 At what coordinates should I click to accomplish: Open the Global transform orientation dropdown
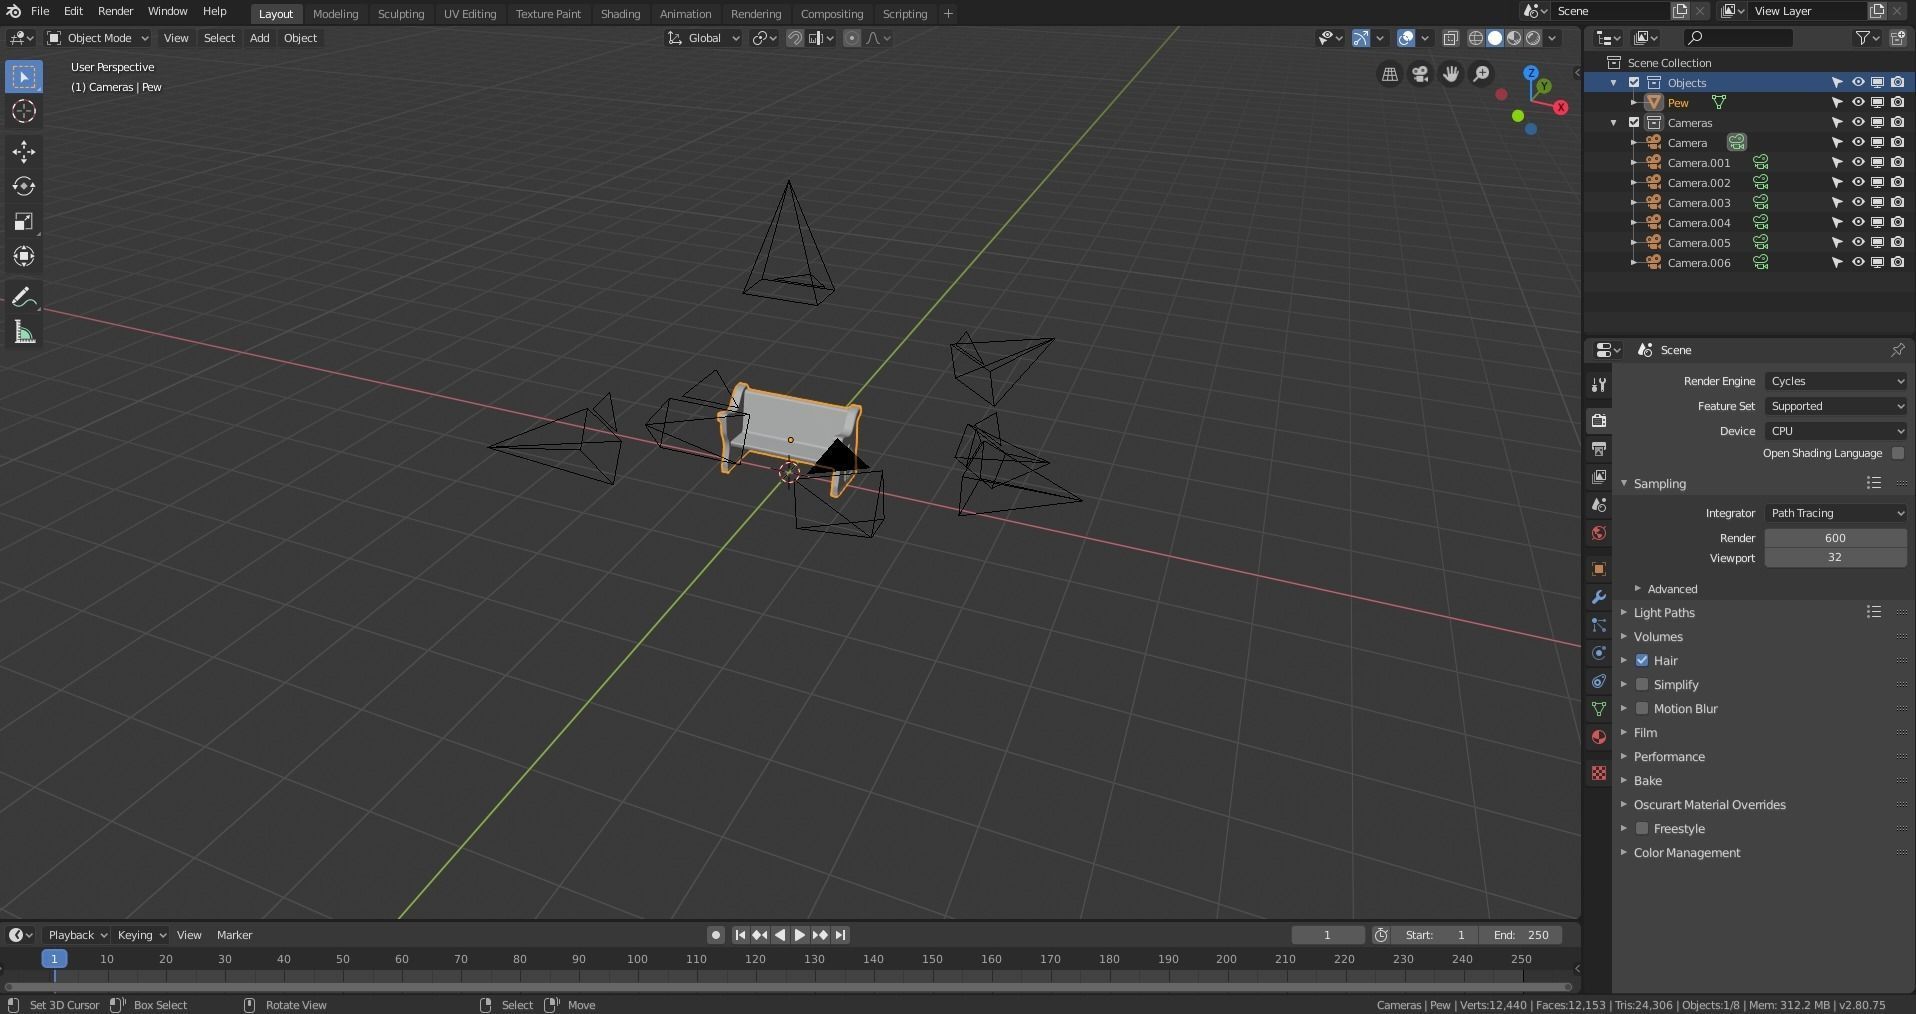coord(704,38)
